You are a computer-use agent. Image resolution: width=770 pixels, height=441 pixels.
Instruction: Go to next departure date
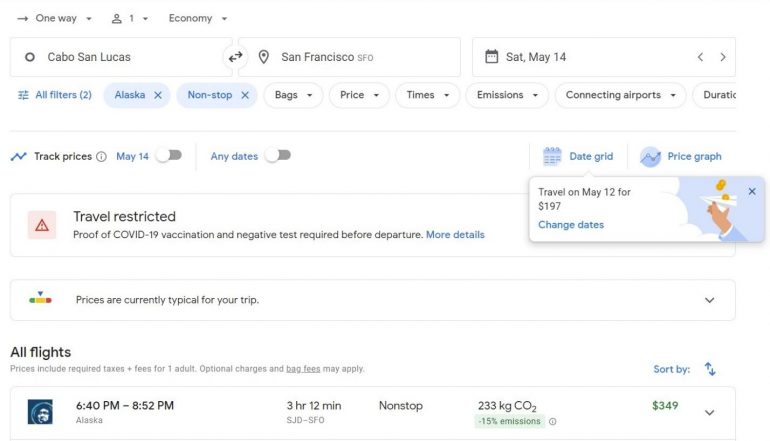[x=722, y=57]
